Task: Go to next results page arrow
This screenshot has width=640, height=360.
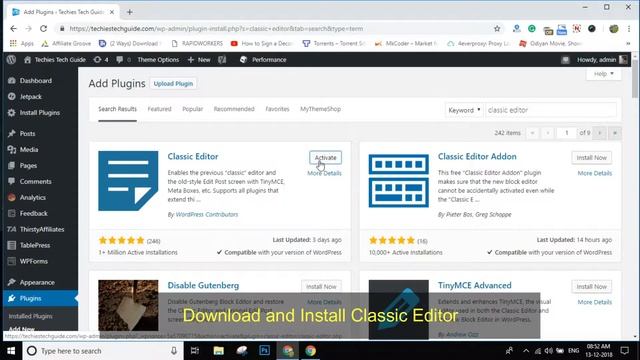Action: (600, 133)
